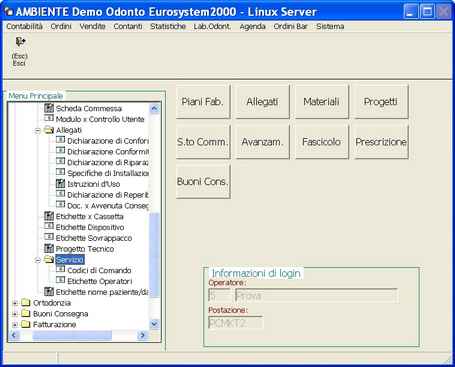Click the Postazione field
455x367 pixels.
click(236, 323)
